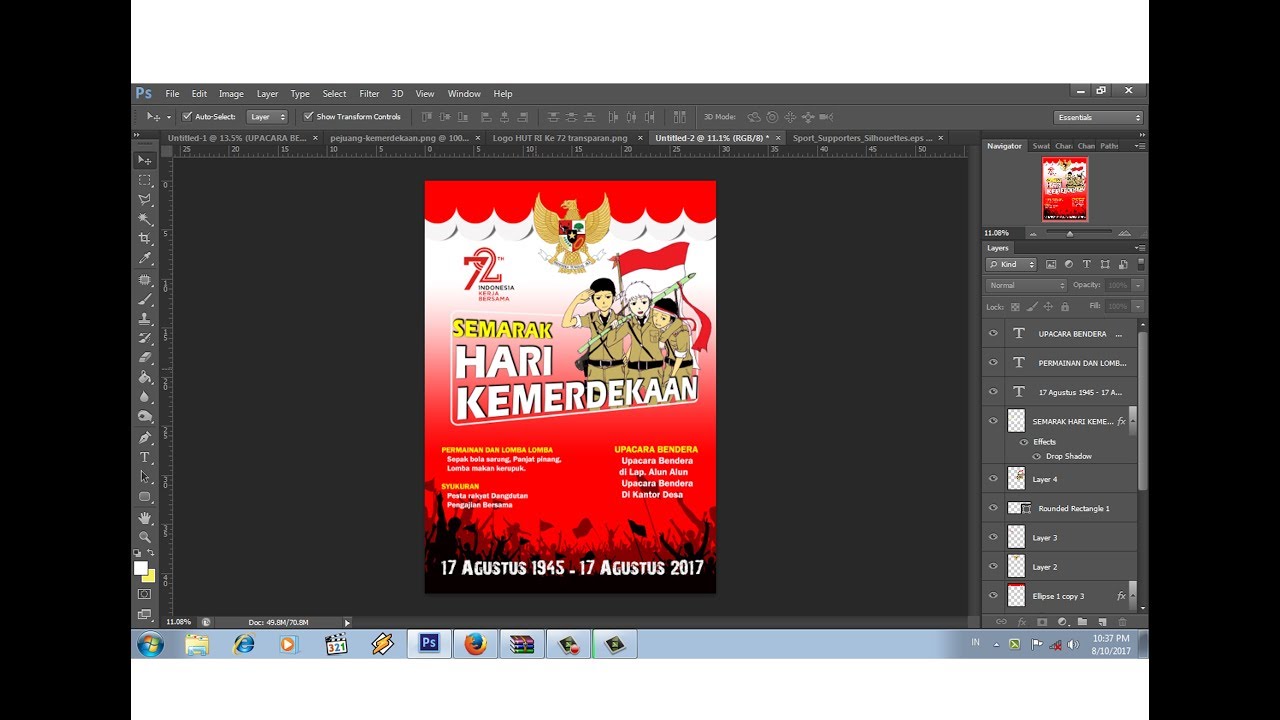Open the Fill value dropdown arrow
Viewport: 1280px width, 720px height.
point(1138,306)
